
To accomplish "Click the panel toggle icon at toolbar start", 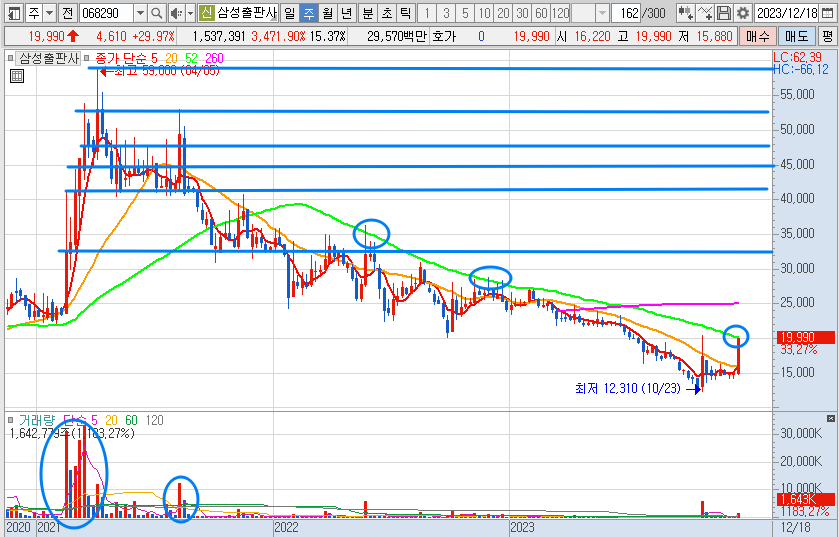I will pos(14,13).
